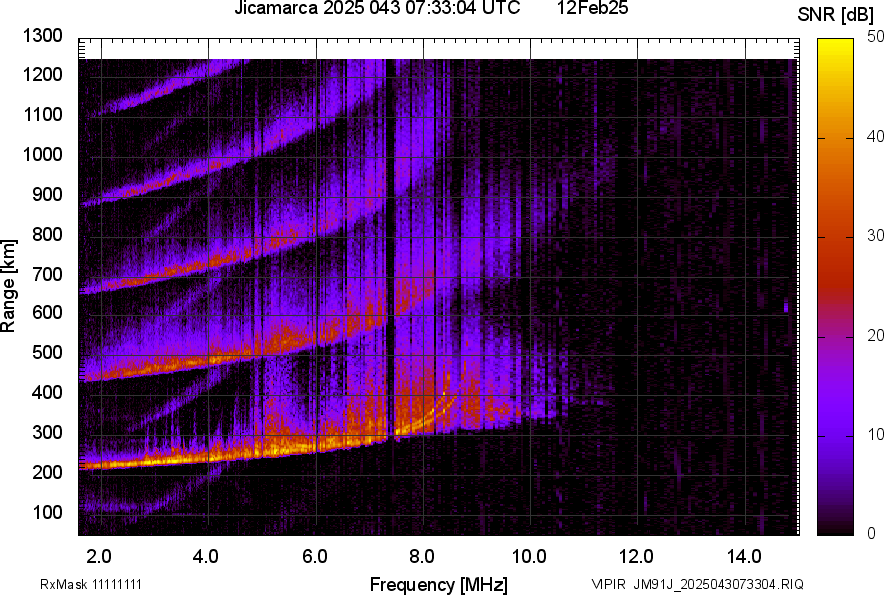Click y-axis tick label '1300'
The width and height of the screenshot is (884, 595).
pyautogui.click(x=42, y=36)
